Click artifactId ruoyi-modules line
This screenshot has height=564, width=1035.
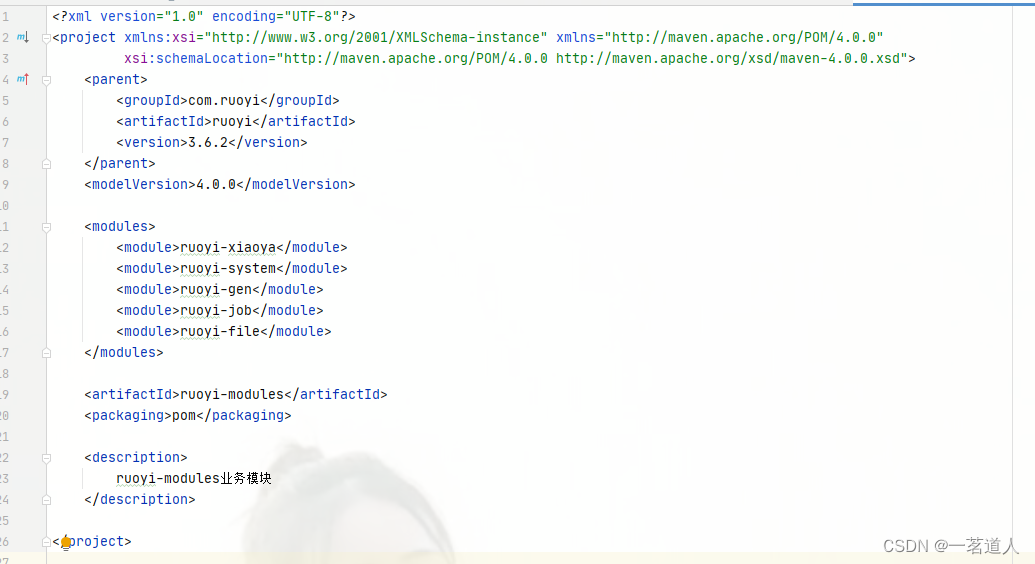click(x=236, y=395)
